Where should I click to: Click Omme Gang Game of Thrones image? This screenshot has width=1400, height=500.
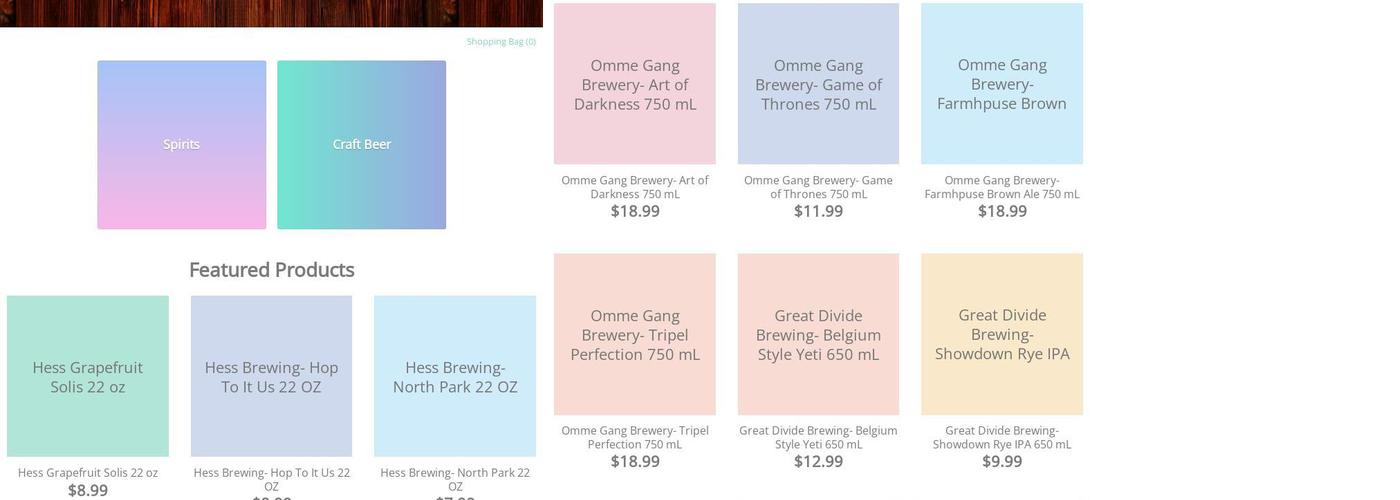(x=818, y=84)
